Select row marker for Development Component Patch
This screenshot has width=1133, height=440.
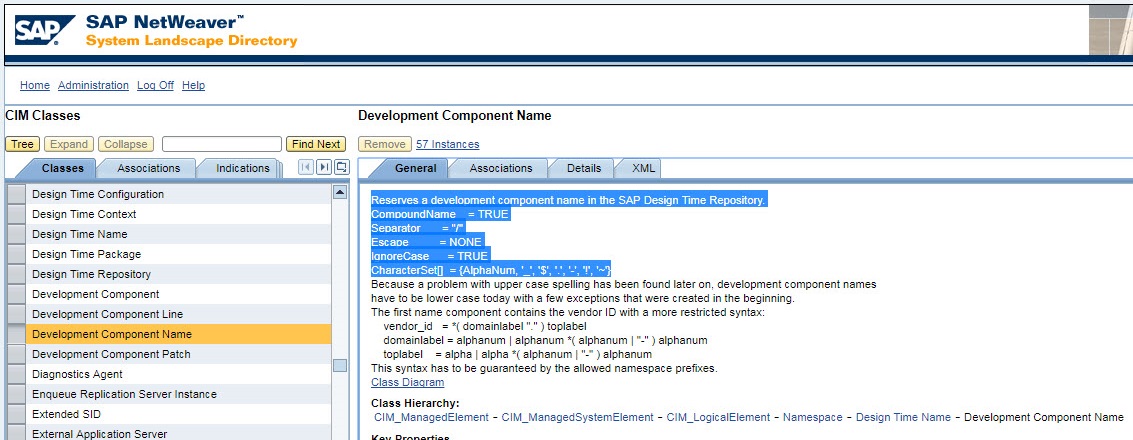pyautogui.click(x=16, y=354)
